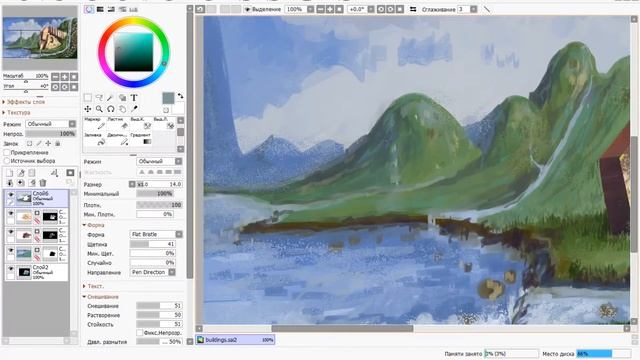Expand the Текст. section
Screen dimensions: 640x360
pyautogui.click(x=95, y=286)
